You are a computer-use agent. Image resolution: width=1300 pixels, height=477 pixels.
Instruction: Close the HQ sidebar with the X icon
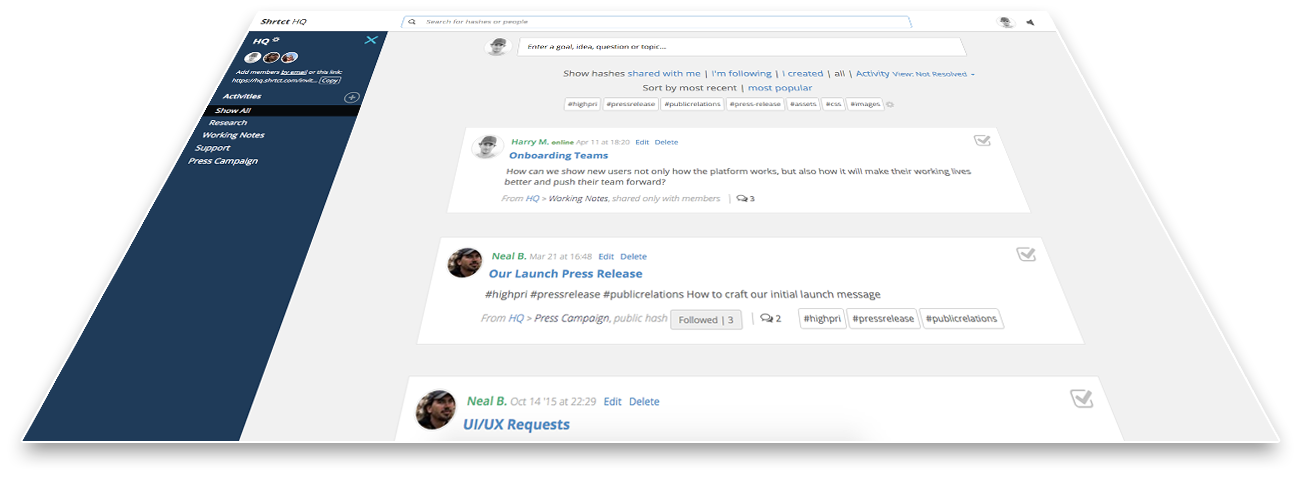[x=371, y=40]
